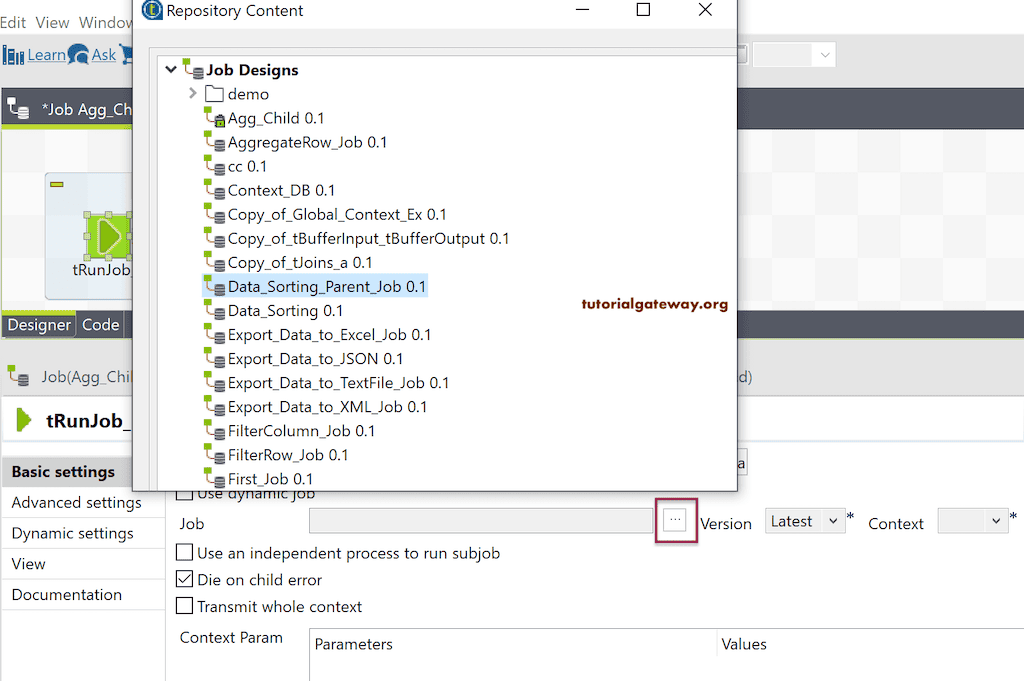This screenshot has width=1024, height=681.
Task: Check Use an independent process to run subjob
Action: (x=184, y=554)
